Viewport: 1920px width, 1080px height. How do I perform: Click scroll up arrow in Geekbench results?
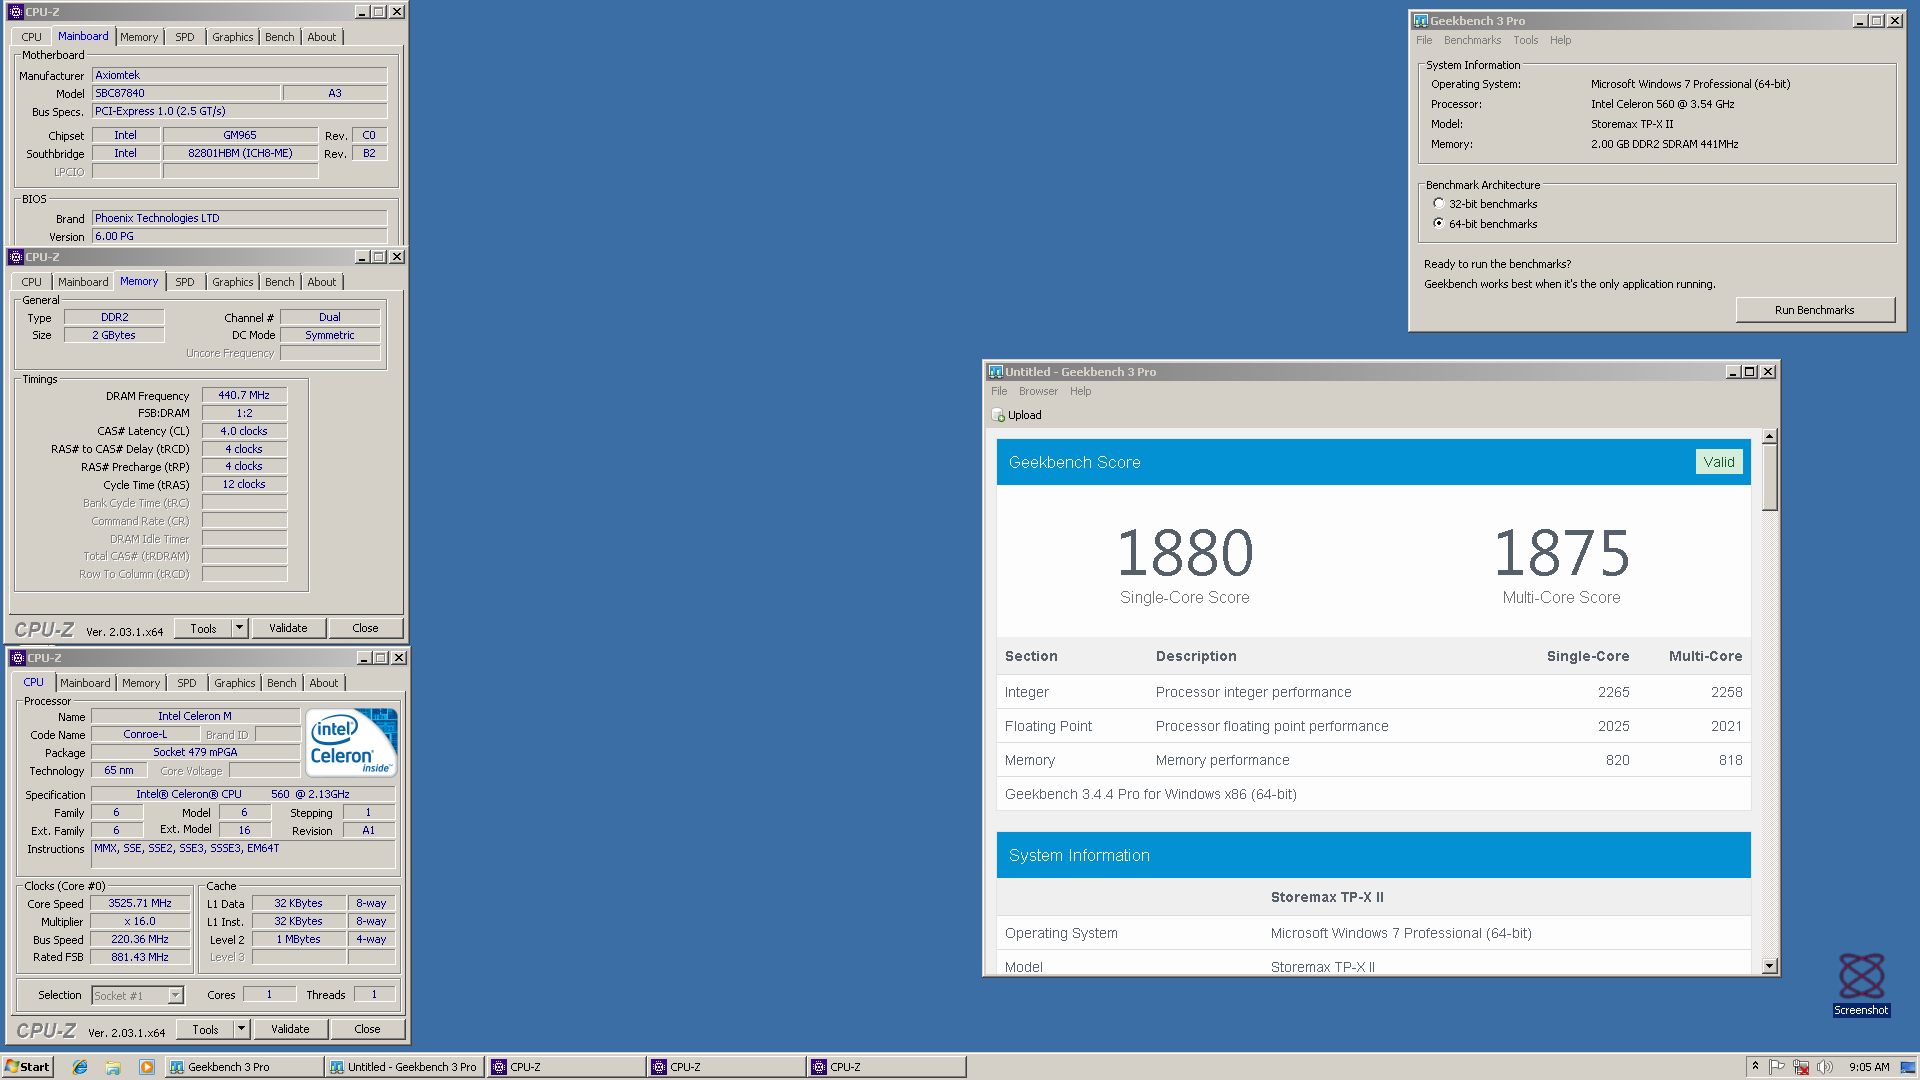(1769, 437)
